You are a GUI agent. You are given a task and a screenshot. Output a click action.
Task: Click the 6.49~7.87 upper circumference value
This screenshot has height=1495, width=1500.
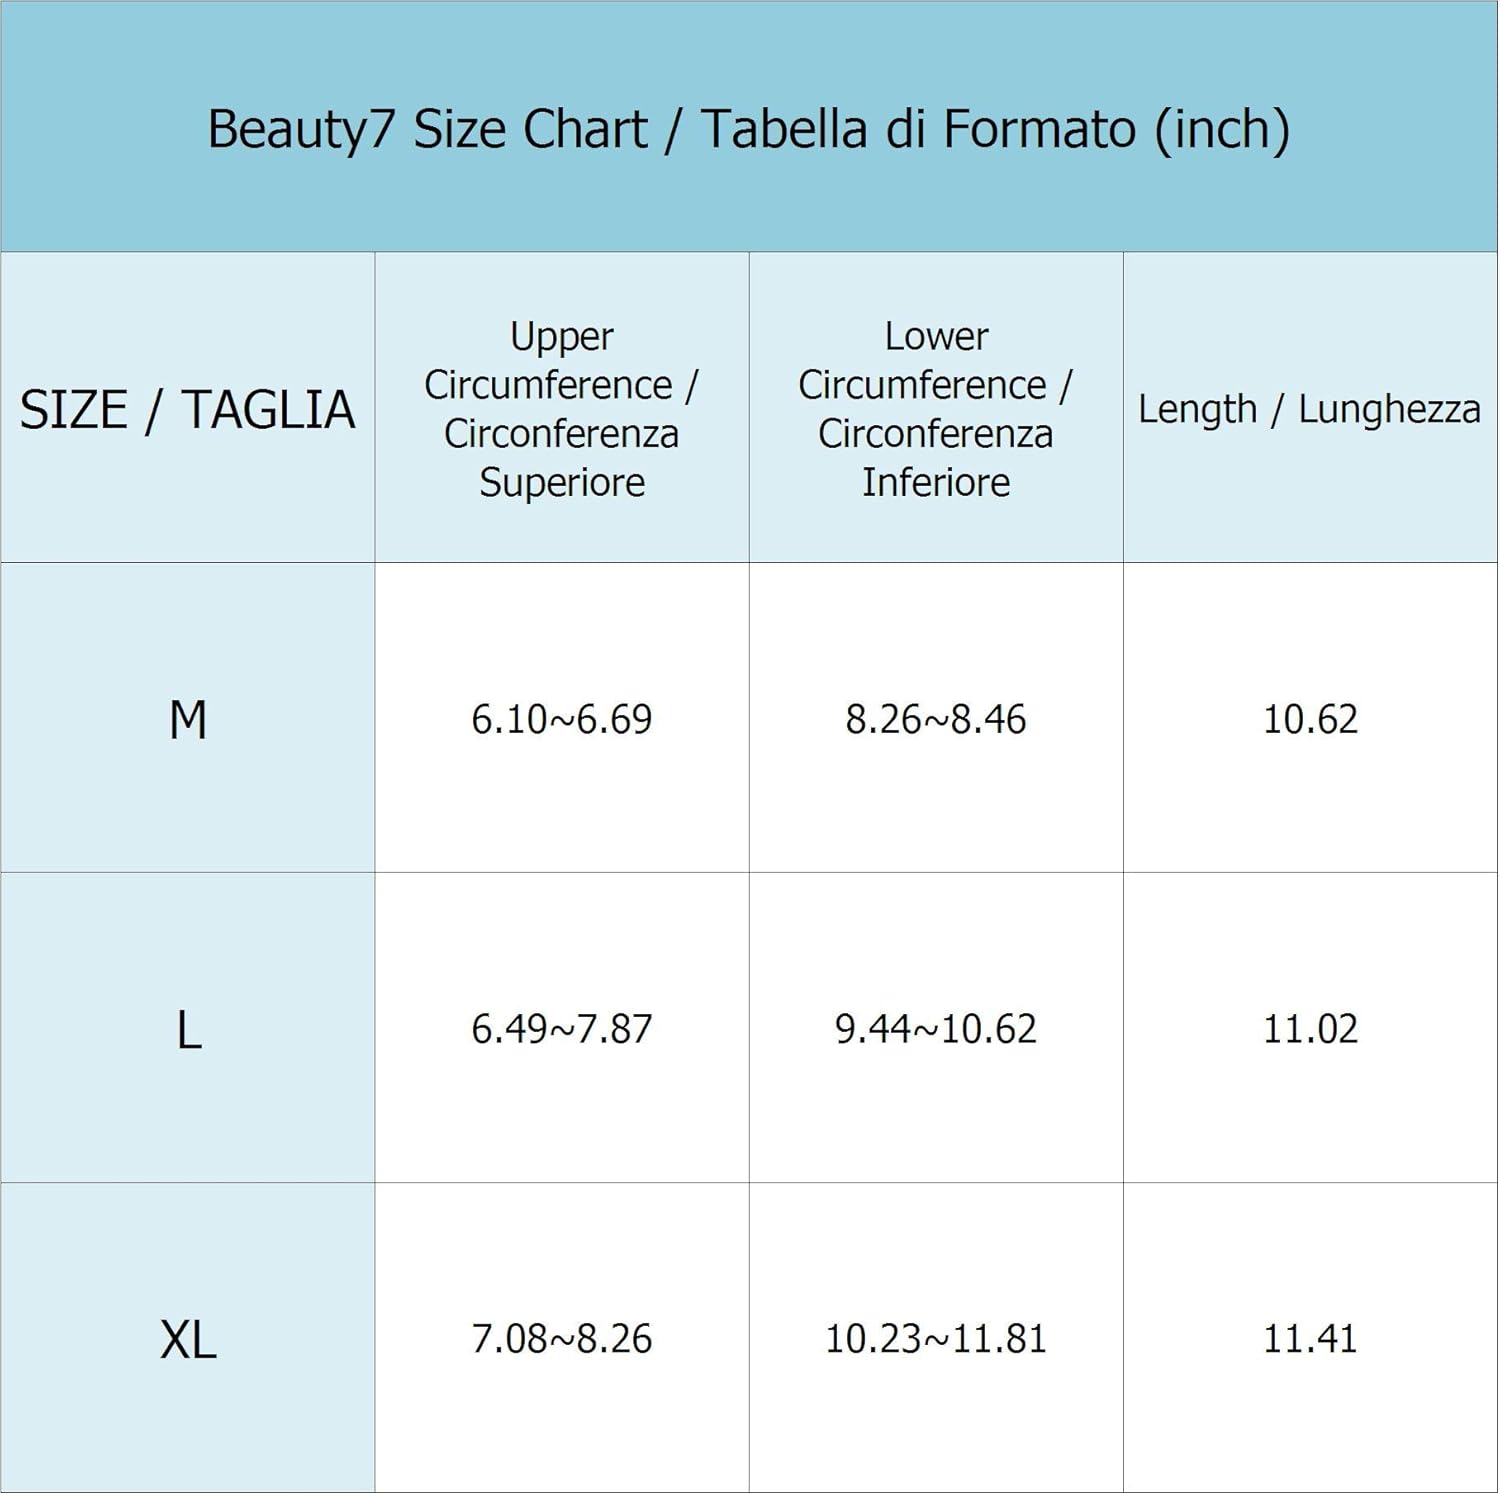561,1029
